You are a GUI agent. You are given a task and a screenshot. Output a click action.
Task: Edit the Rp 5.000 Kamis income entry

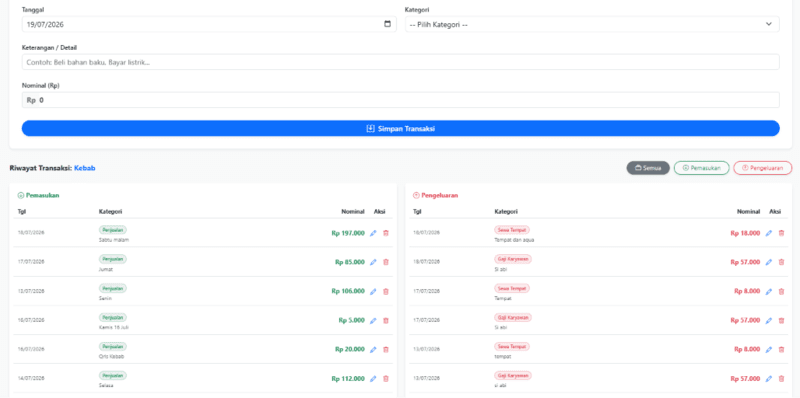373,320
